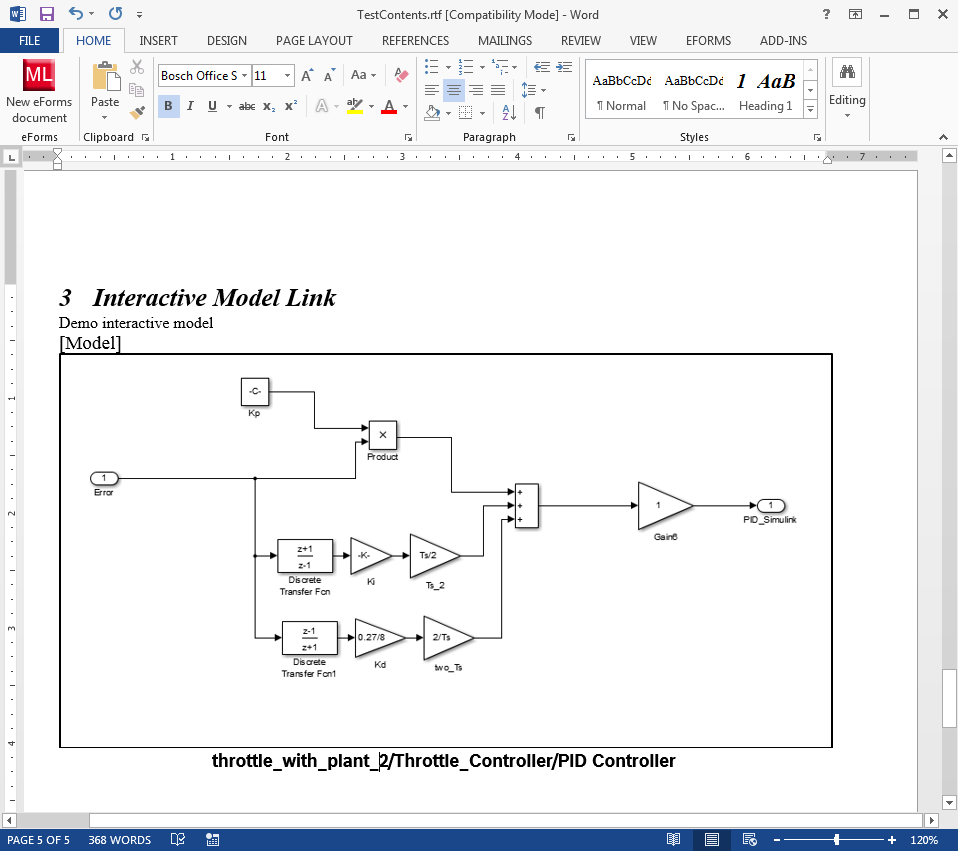Toggle Bold formatting off
This screenshot has width=958, height=851.
(168, 107)
